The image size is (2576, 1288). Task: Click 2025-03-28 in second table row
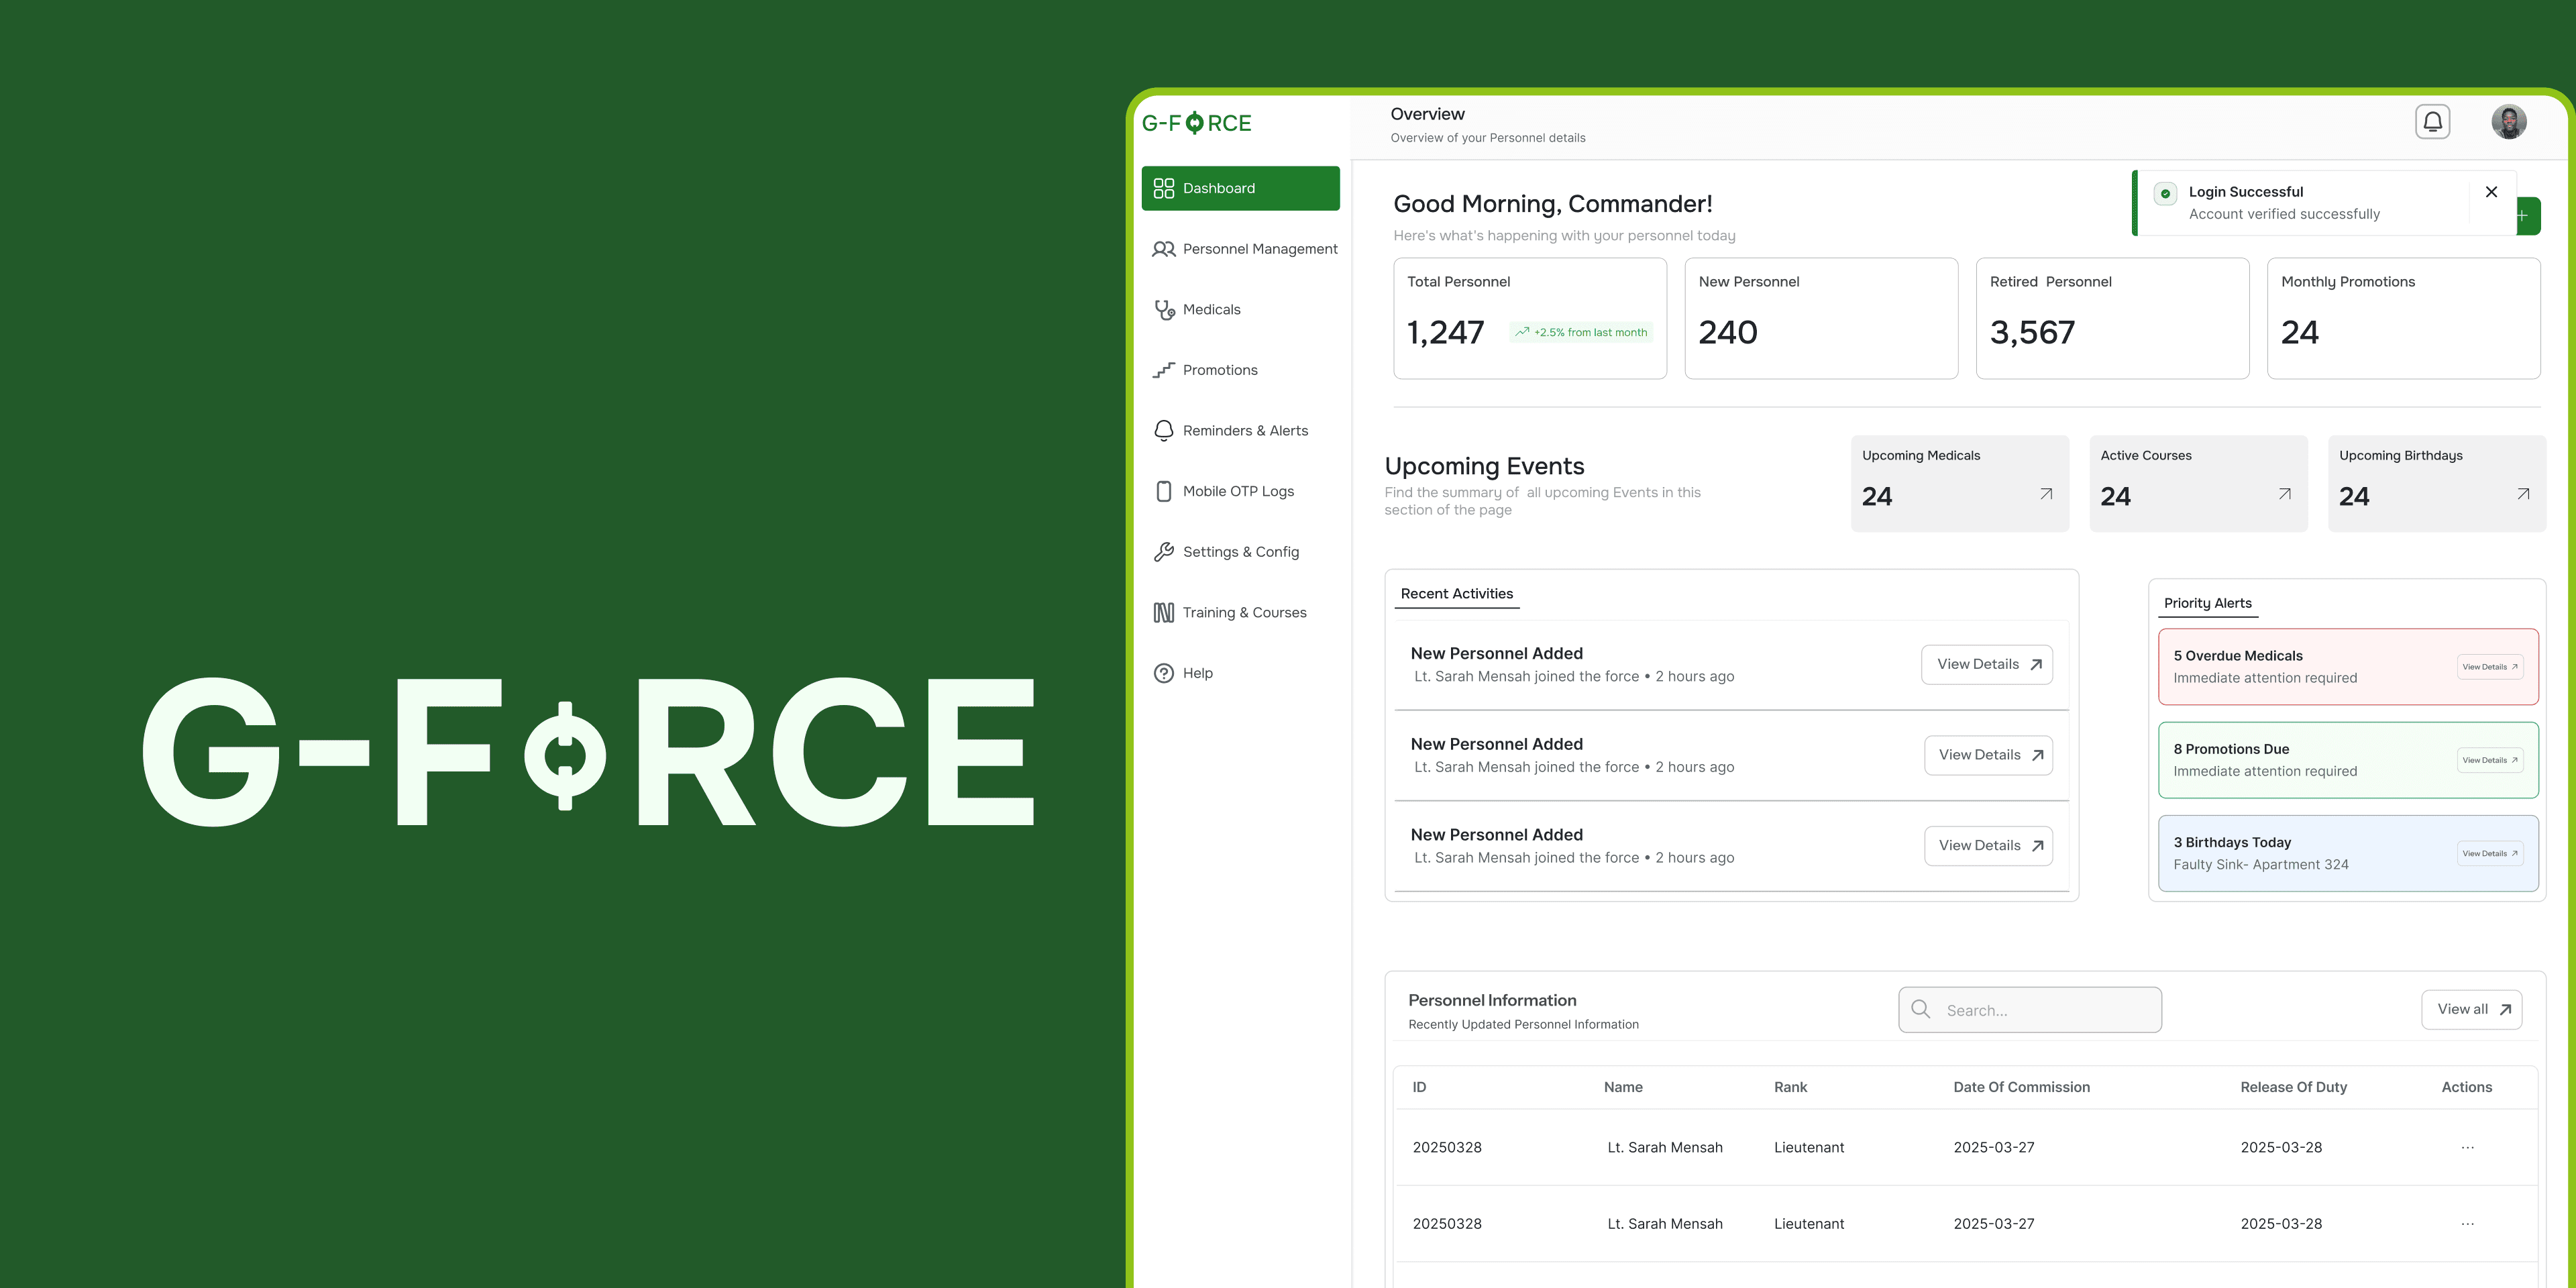(x=2281, y=1224)
